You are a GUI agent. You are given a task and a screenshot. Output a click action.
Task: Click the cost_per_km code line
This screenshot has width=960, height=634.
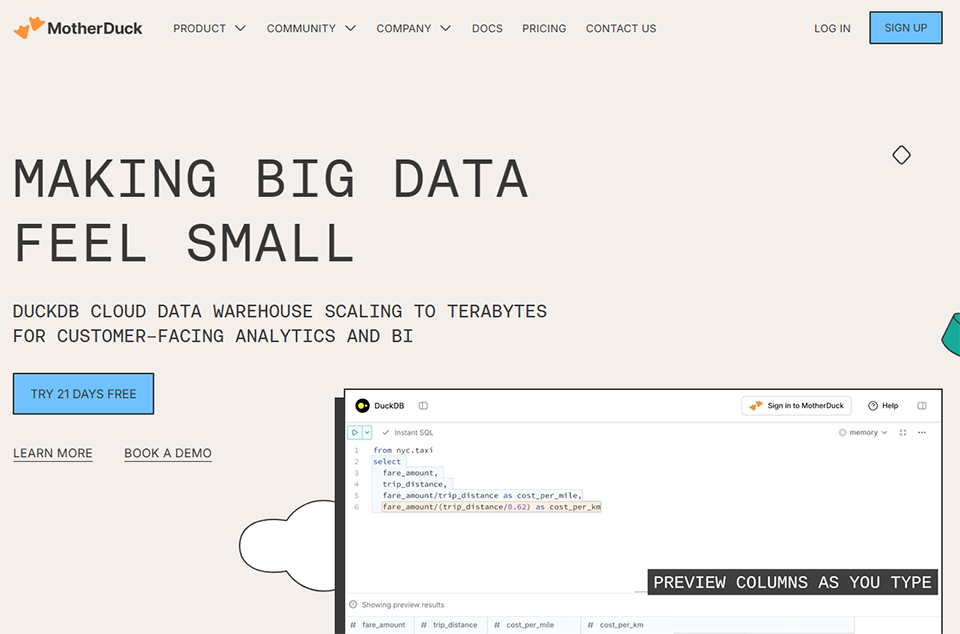492,507
